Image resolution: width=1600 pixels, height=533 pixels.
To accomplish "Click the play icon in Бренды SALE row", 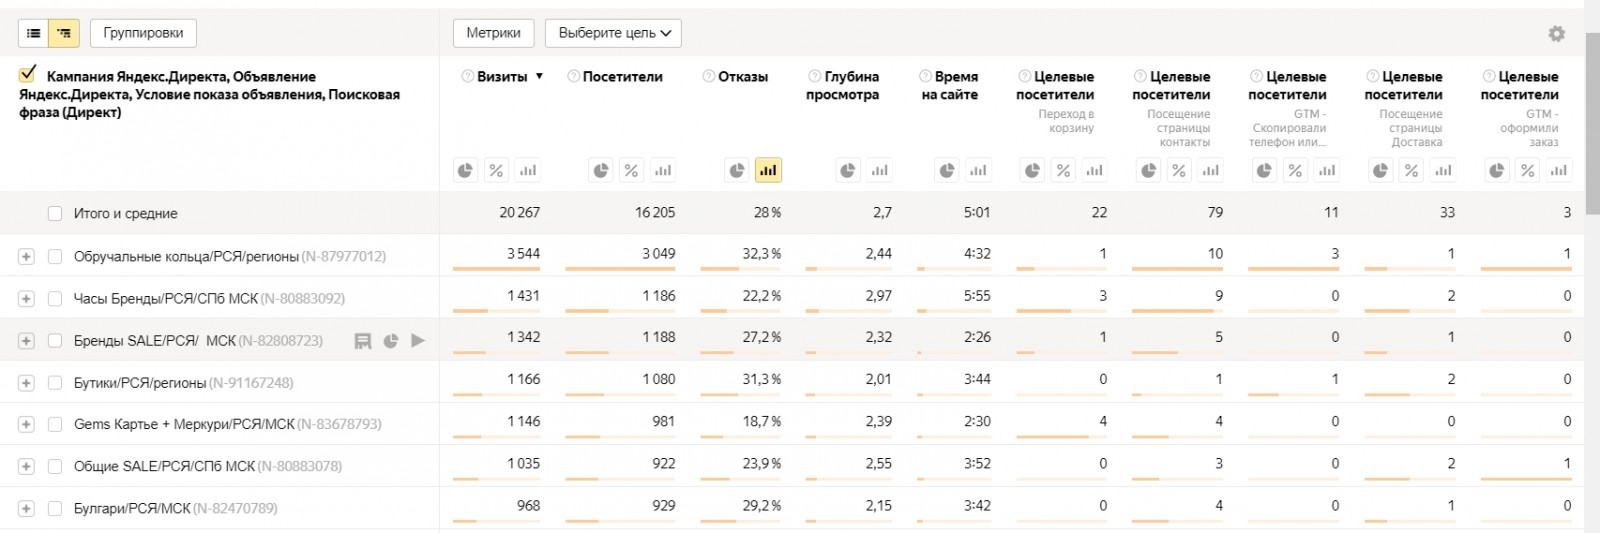I will 418,341.
